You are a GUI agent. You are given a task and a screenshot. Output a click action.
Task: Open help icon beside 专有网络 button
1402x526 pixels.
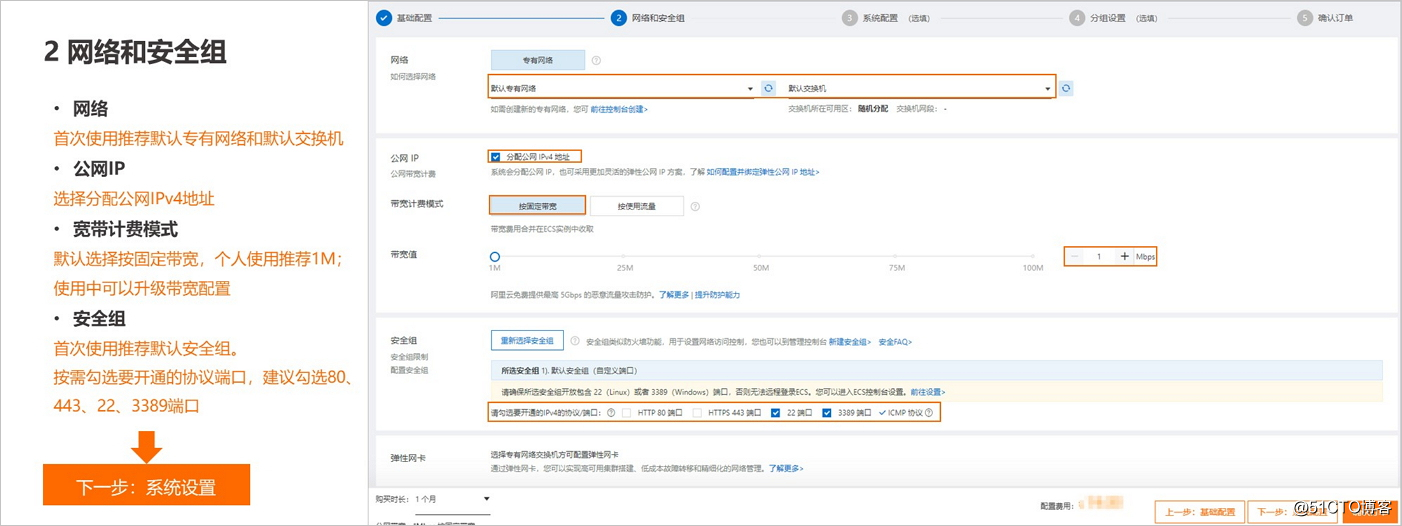pos(596,60)
